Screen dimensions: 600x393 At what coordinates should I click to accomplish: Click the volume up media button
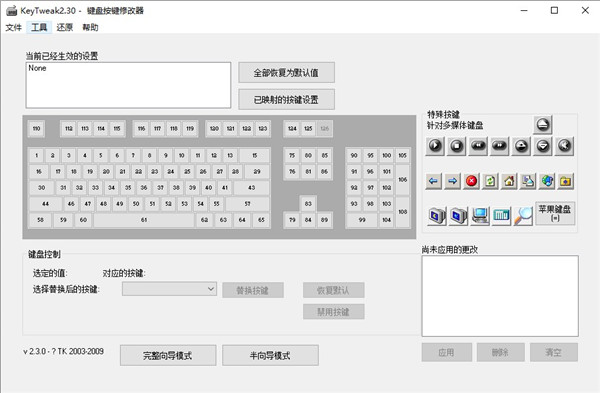point(521,146)
